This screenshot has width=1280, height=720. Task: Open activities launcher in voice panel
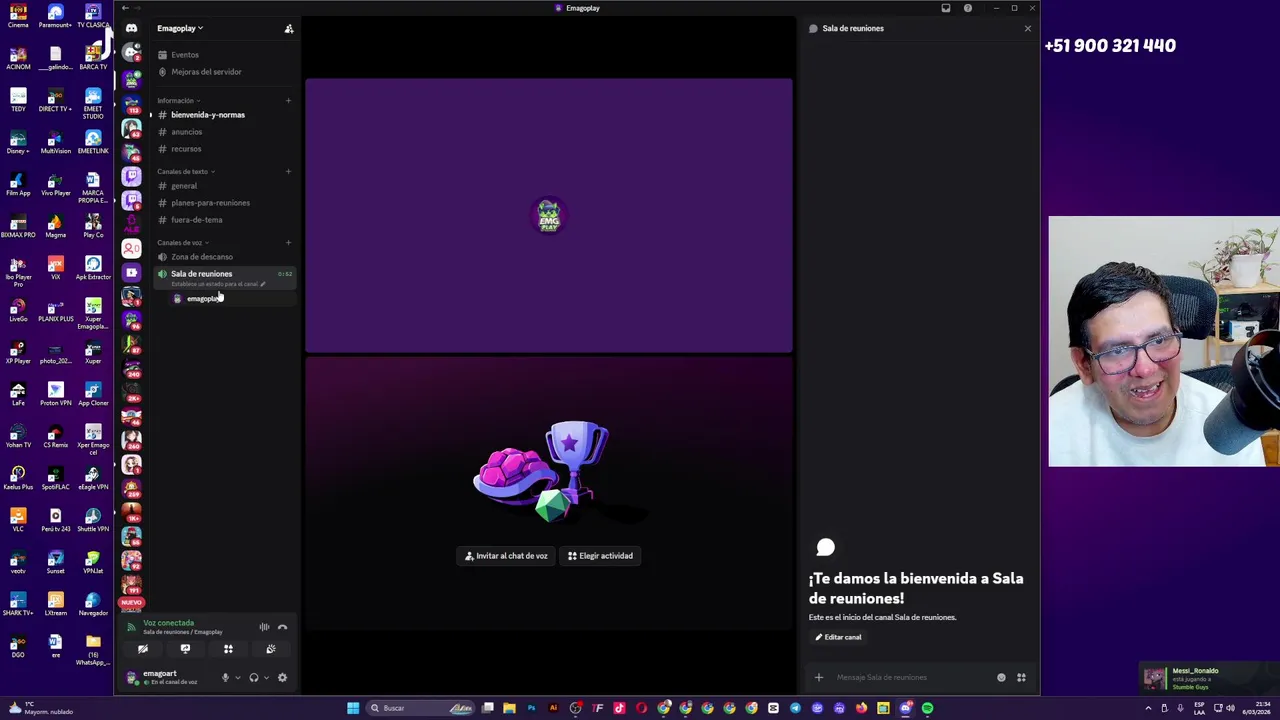coord(228,649)
